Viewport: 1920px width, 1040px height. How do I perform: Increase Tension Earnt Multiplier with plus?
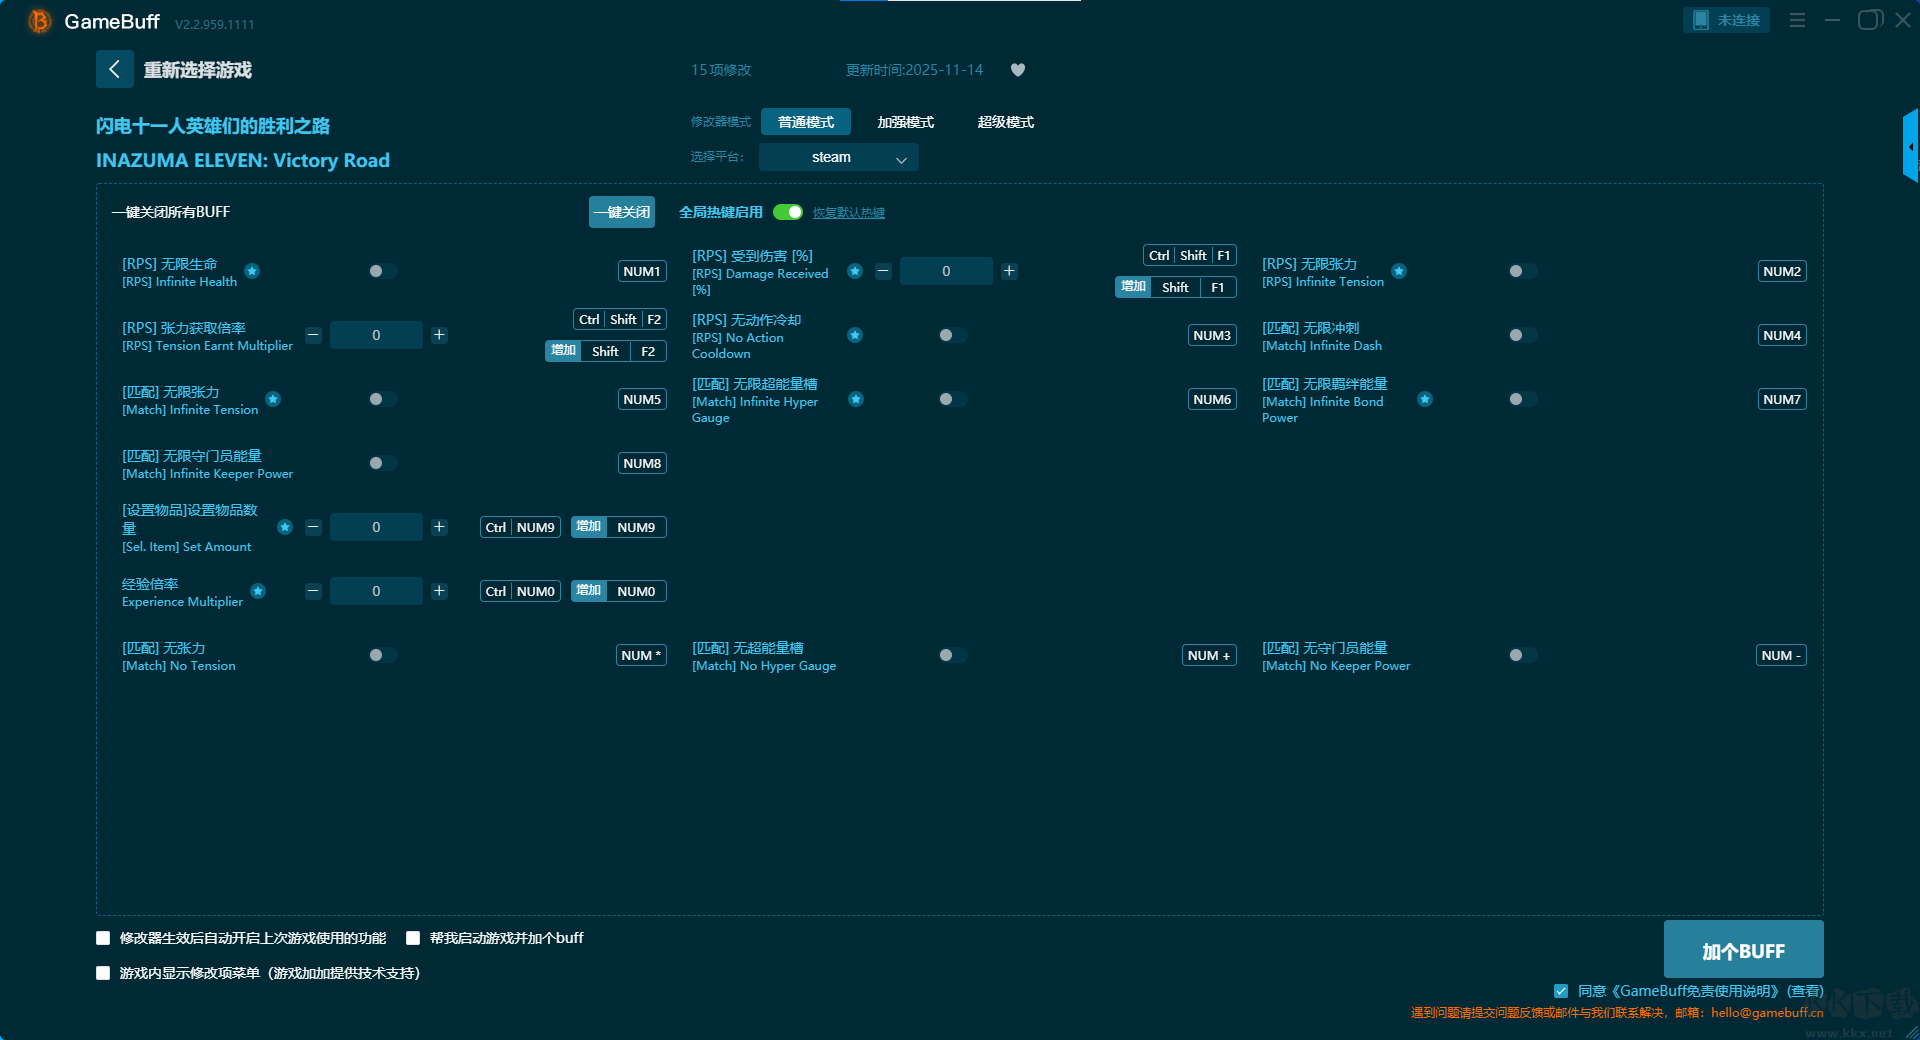[439, 335]
